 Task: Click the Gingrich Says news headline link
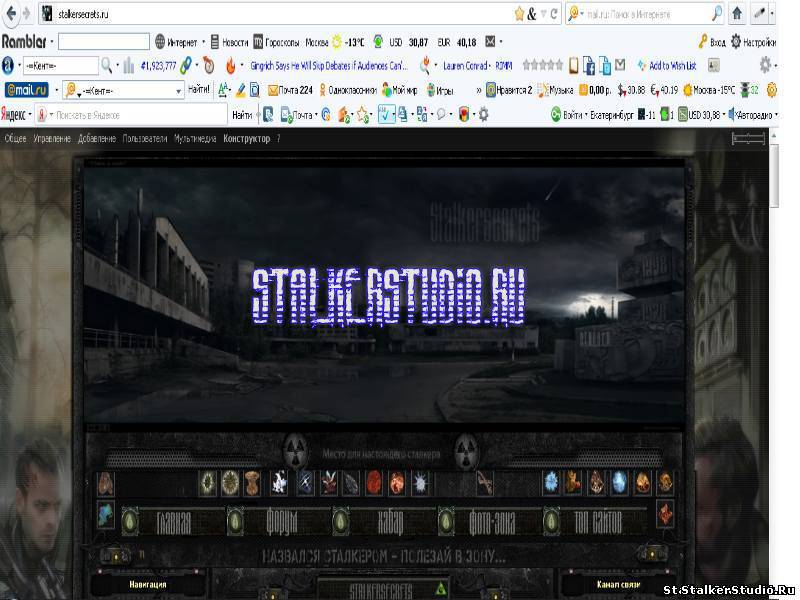point(329,65)
